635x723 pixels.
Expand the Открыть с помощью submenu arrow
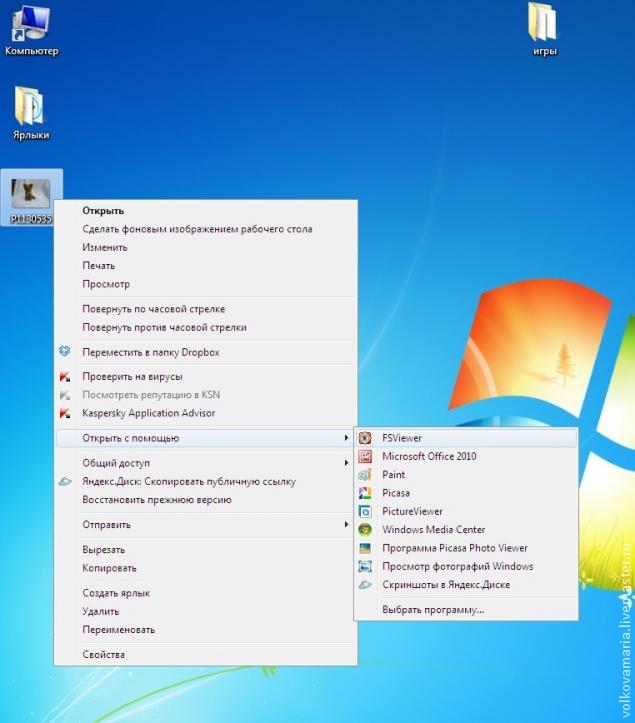tap(346, 438)
